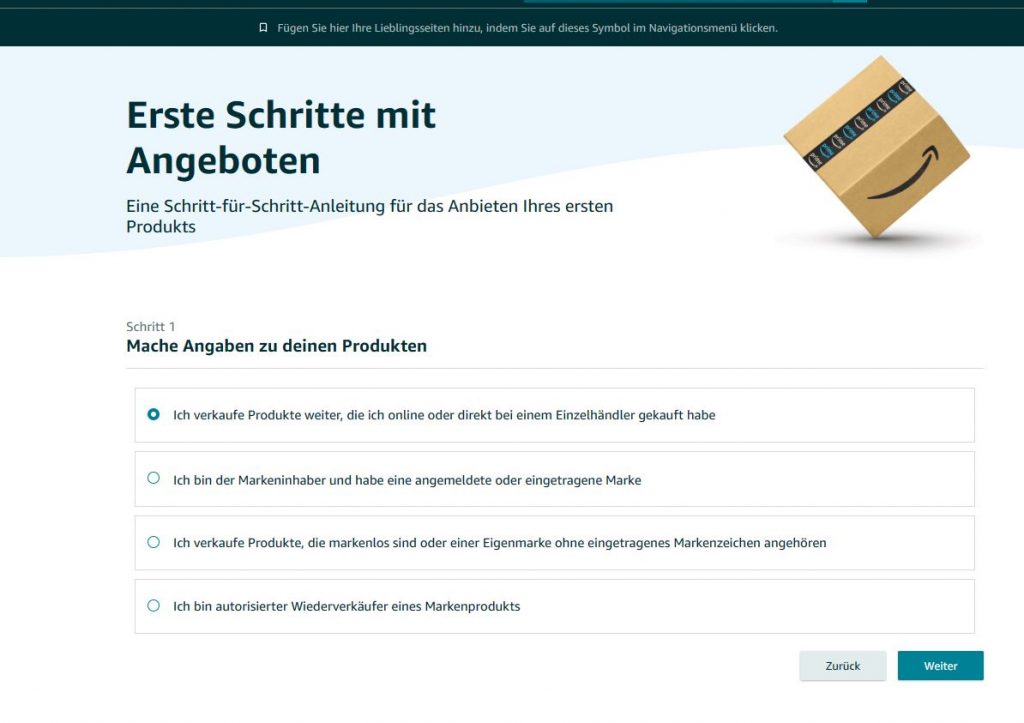The width and height of the screenshot is (1024, 723).
Task: Click the Amazon box illustration
Action: pos(877,147)
